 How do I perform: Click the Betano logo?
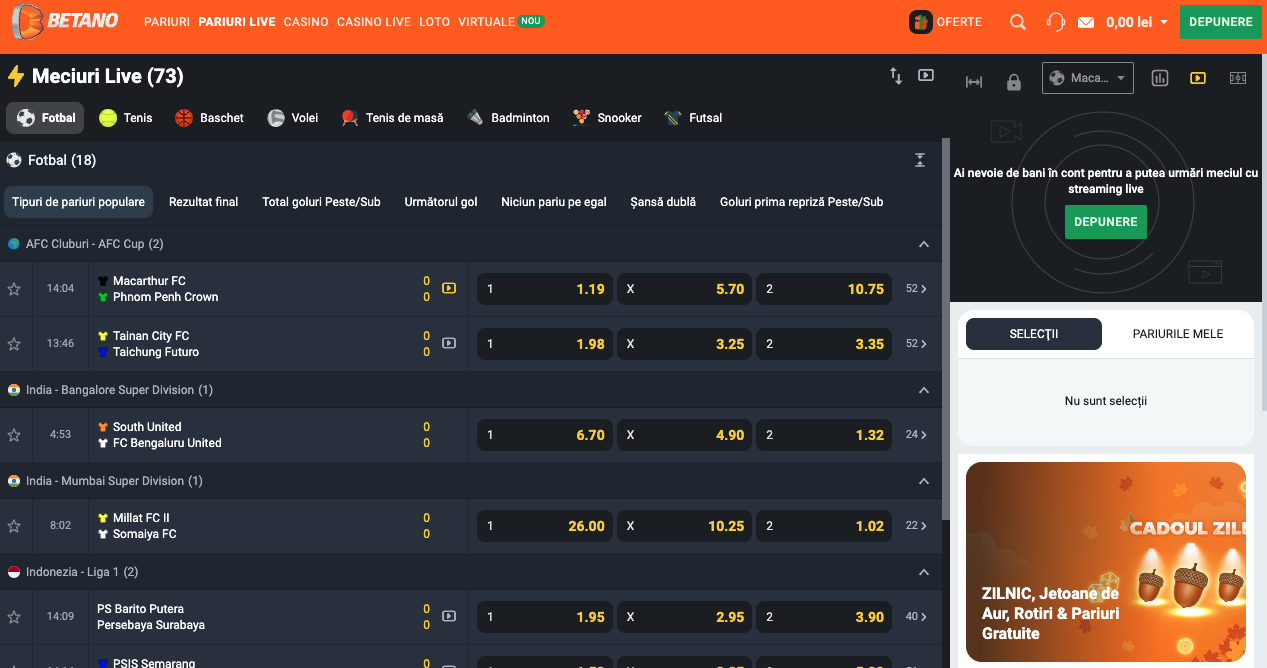[x=65, y=21]
